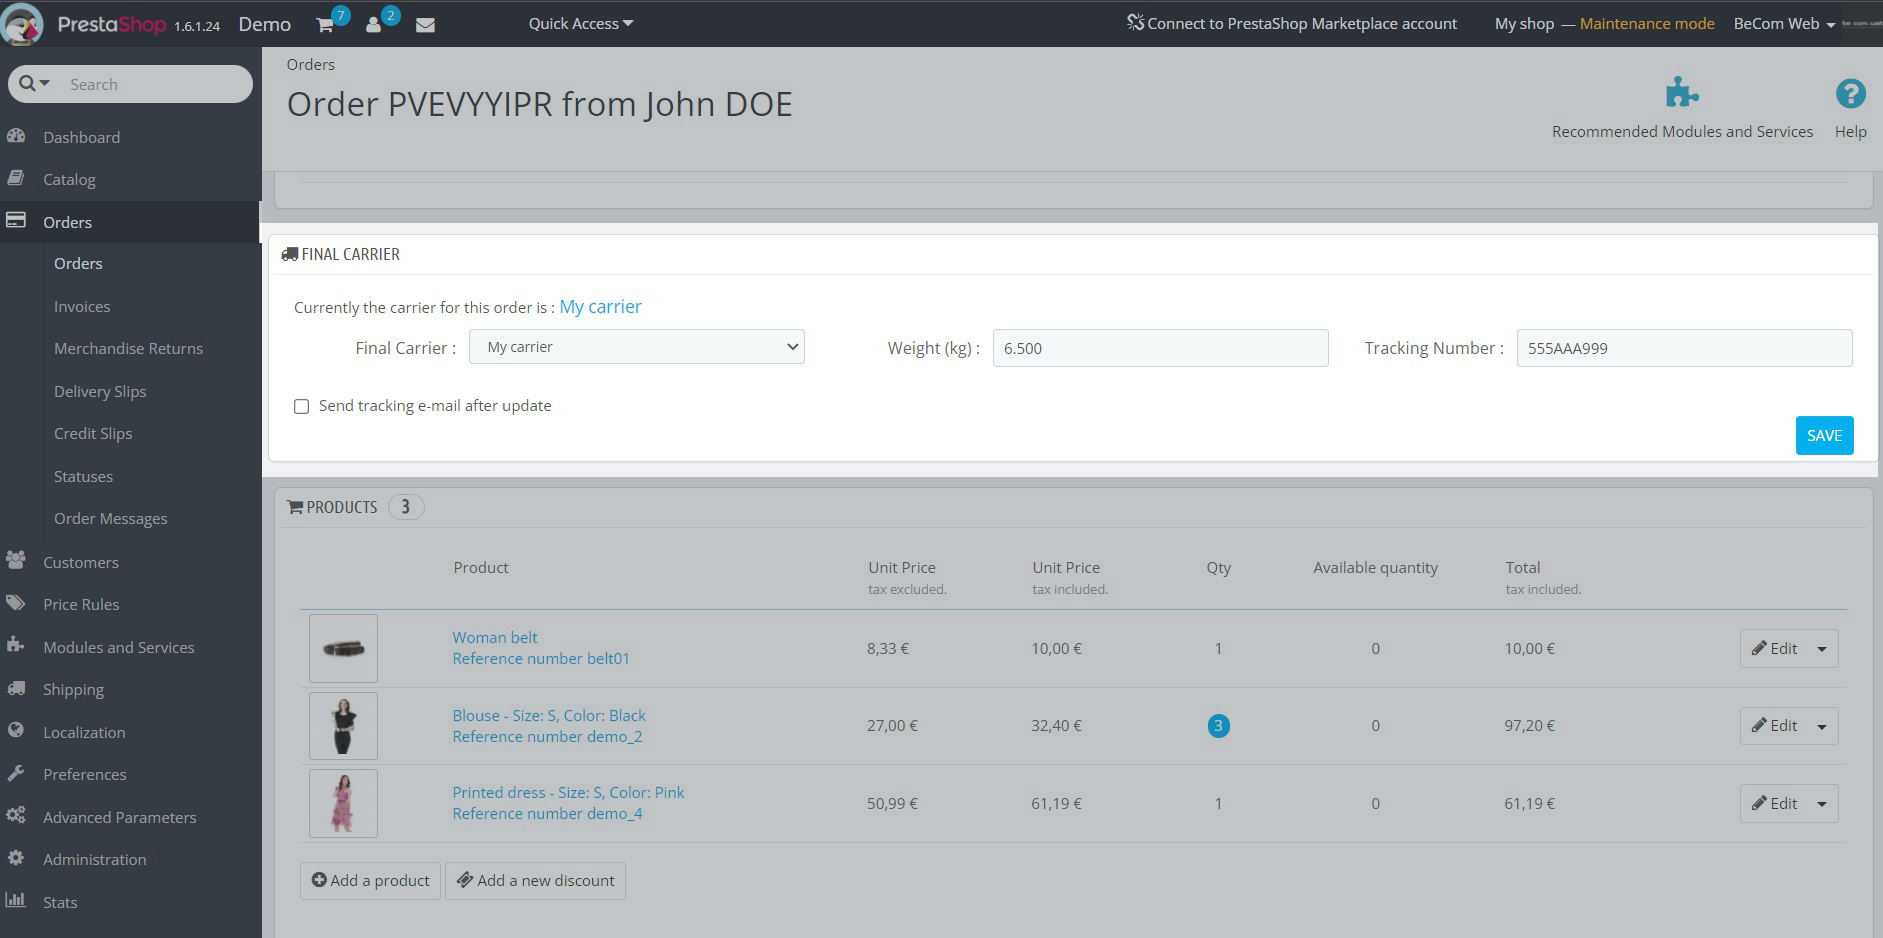Click the shopping cart orders notification icon
1883x938 pixels.
[325, 25]
